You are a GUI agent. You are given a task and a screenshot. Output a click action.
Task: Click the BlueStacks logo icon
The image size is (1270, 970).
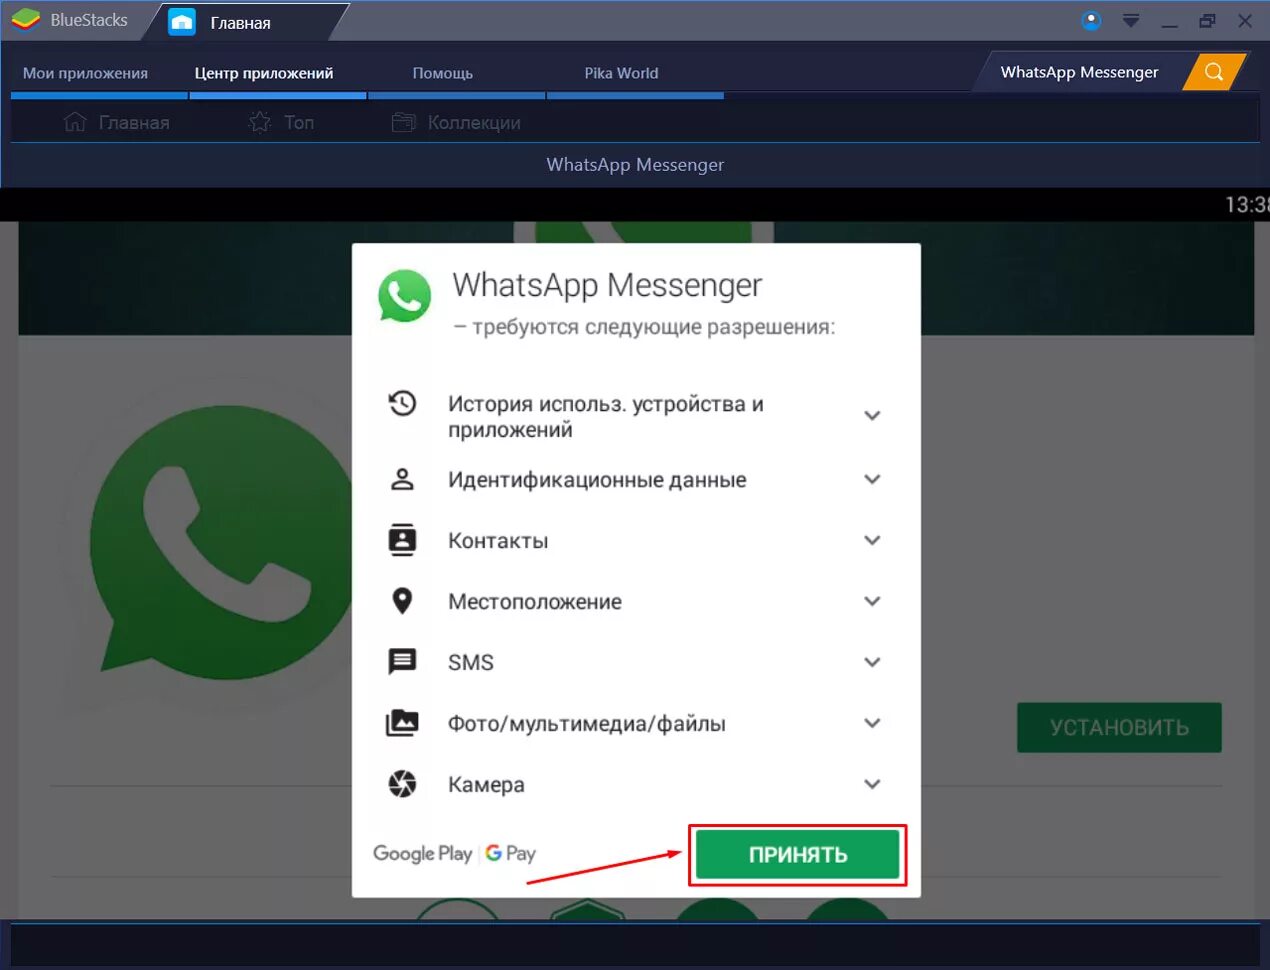click(26, 20)
